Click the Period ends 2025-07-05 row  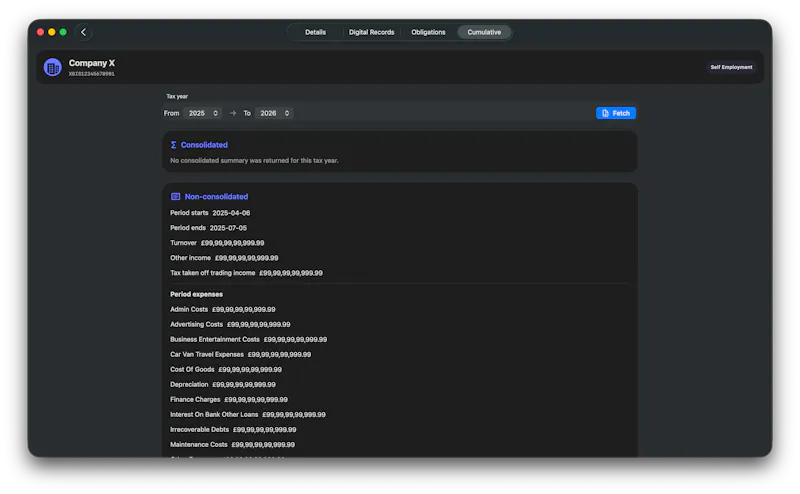(x=208, y=228)
